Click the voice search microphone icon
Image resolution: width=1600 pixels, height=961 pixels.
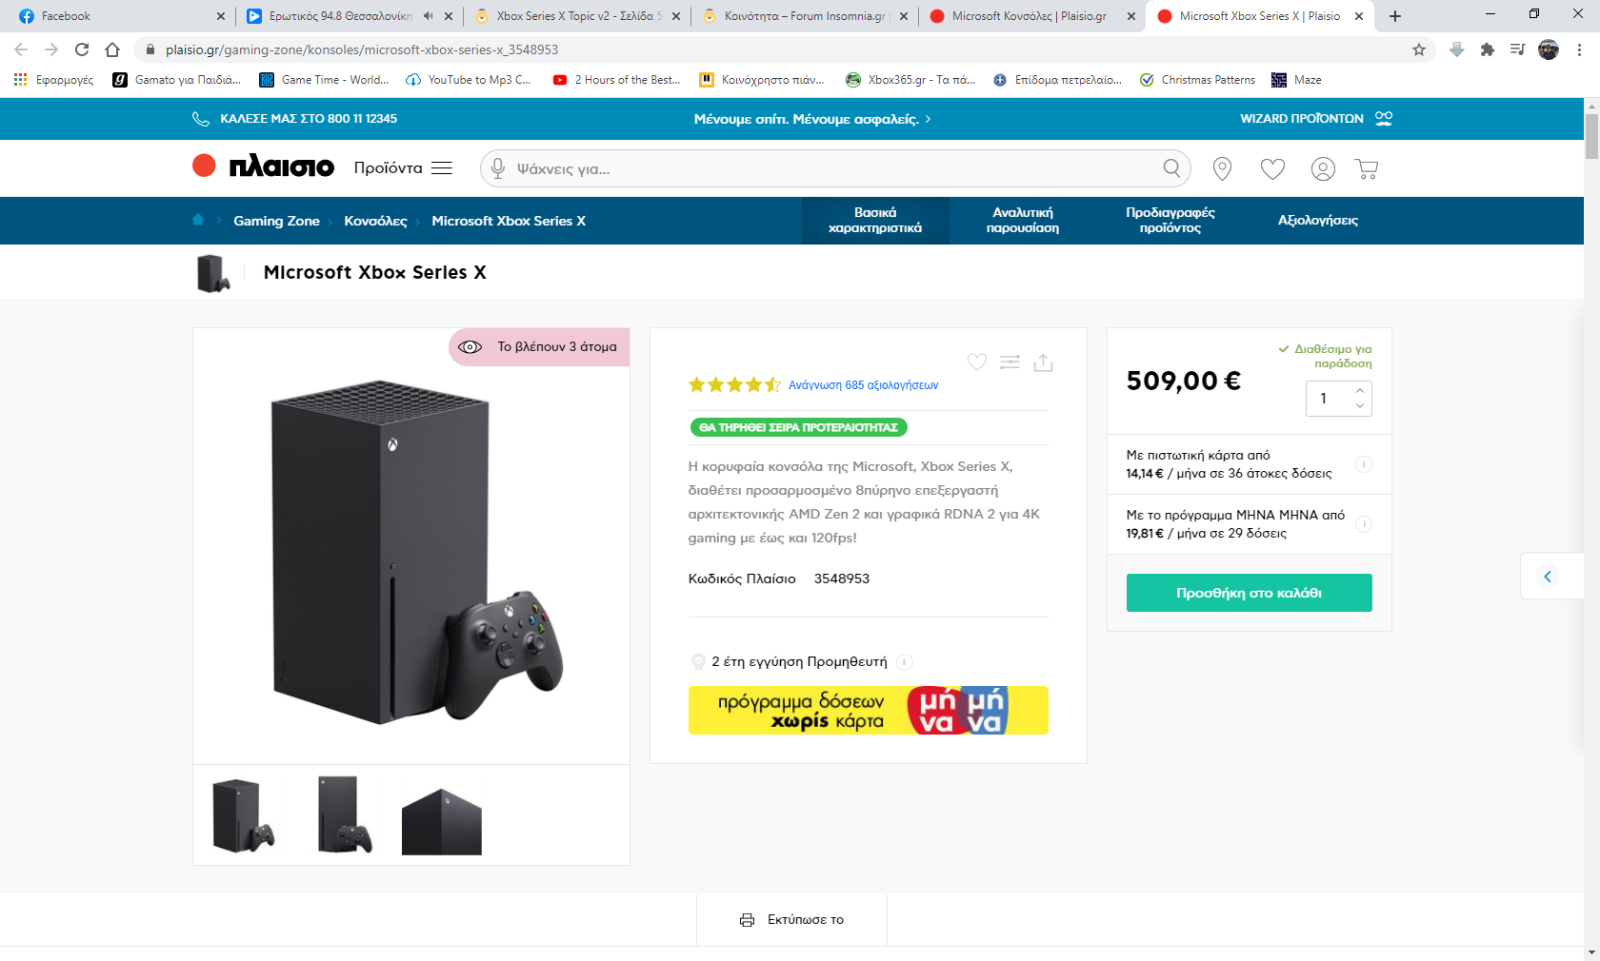(x=497, y=168)
